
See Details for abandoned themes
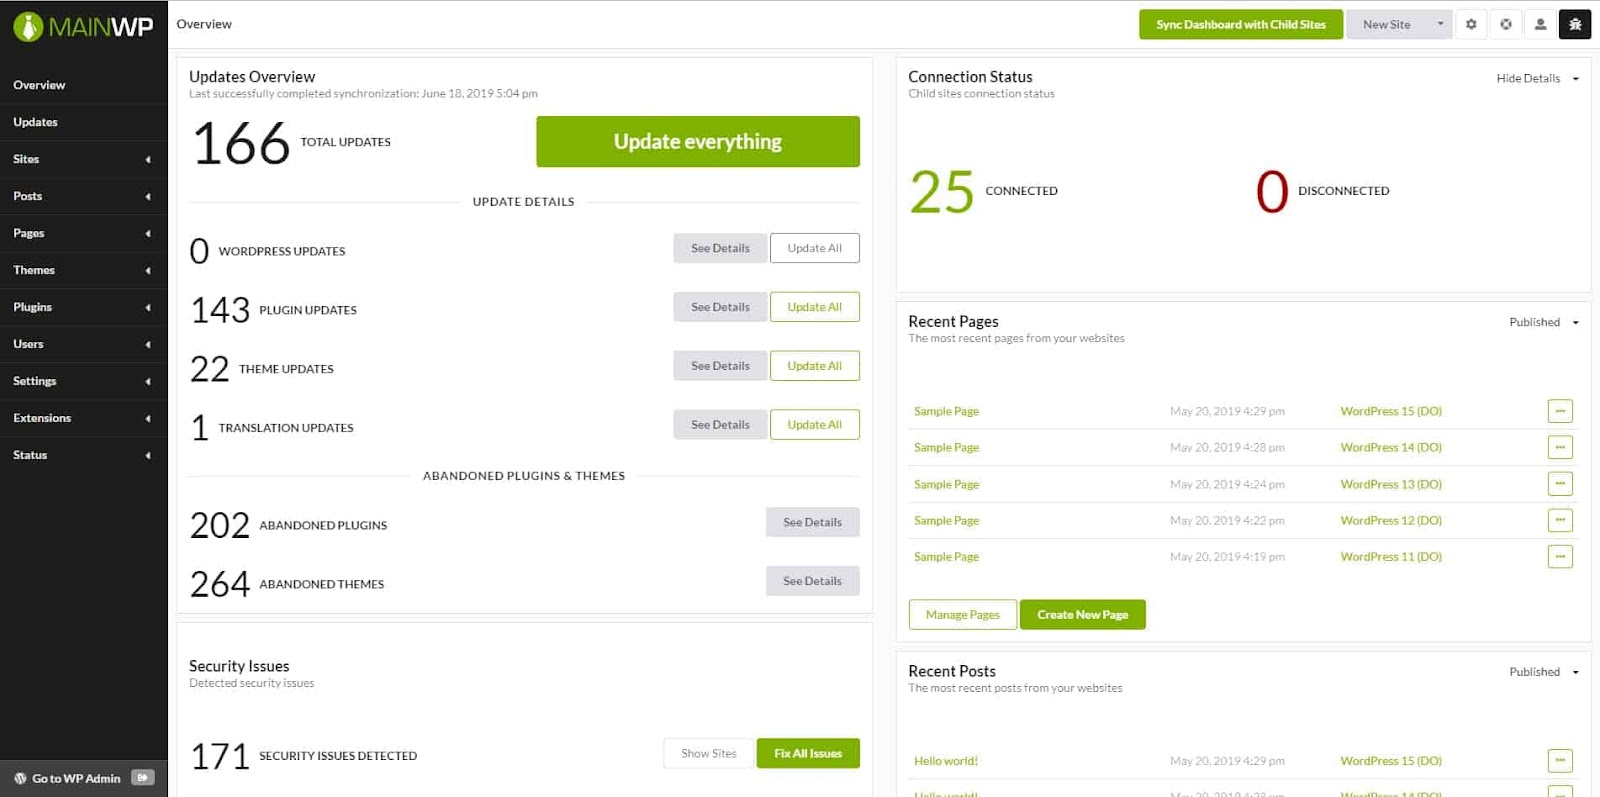tap(812, 581)
